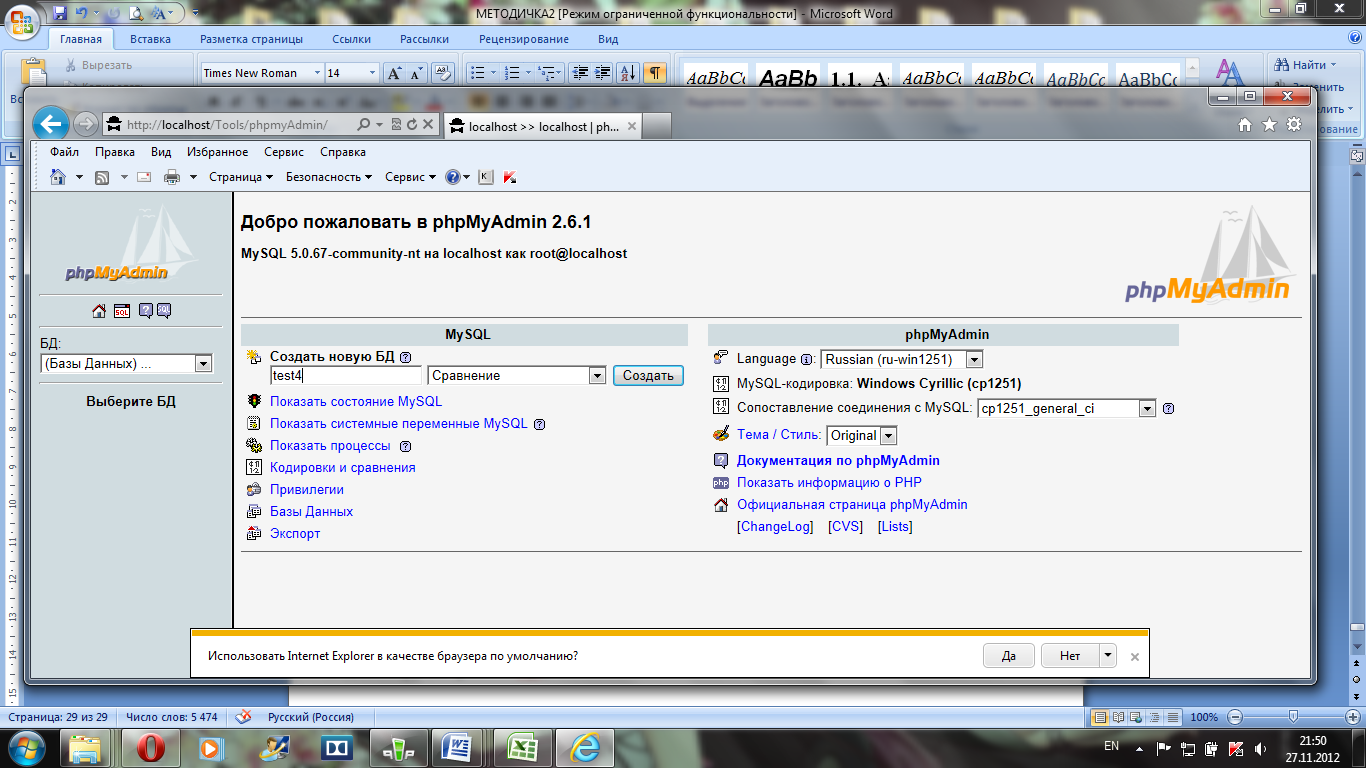Click the Word zoom slider handle
This screenshot has height=768, width=1366.
1293,716
